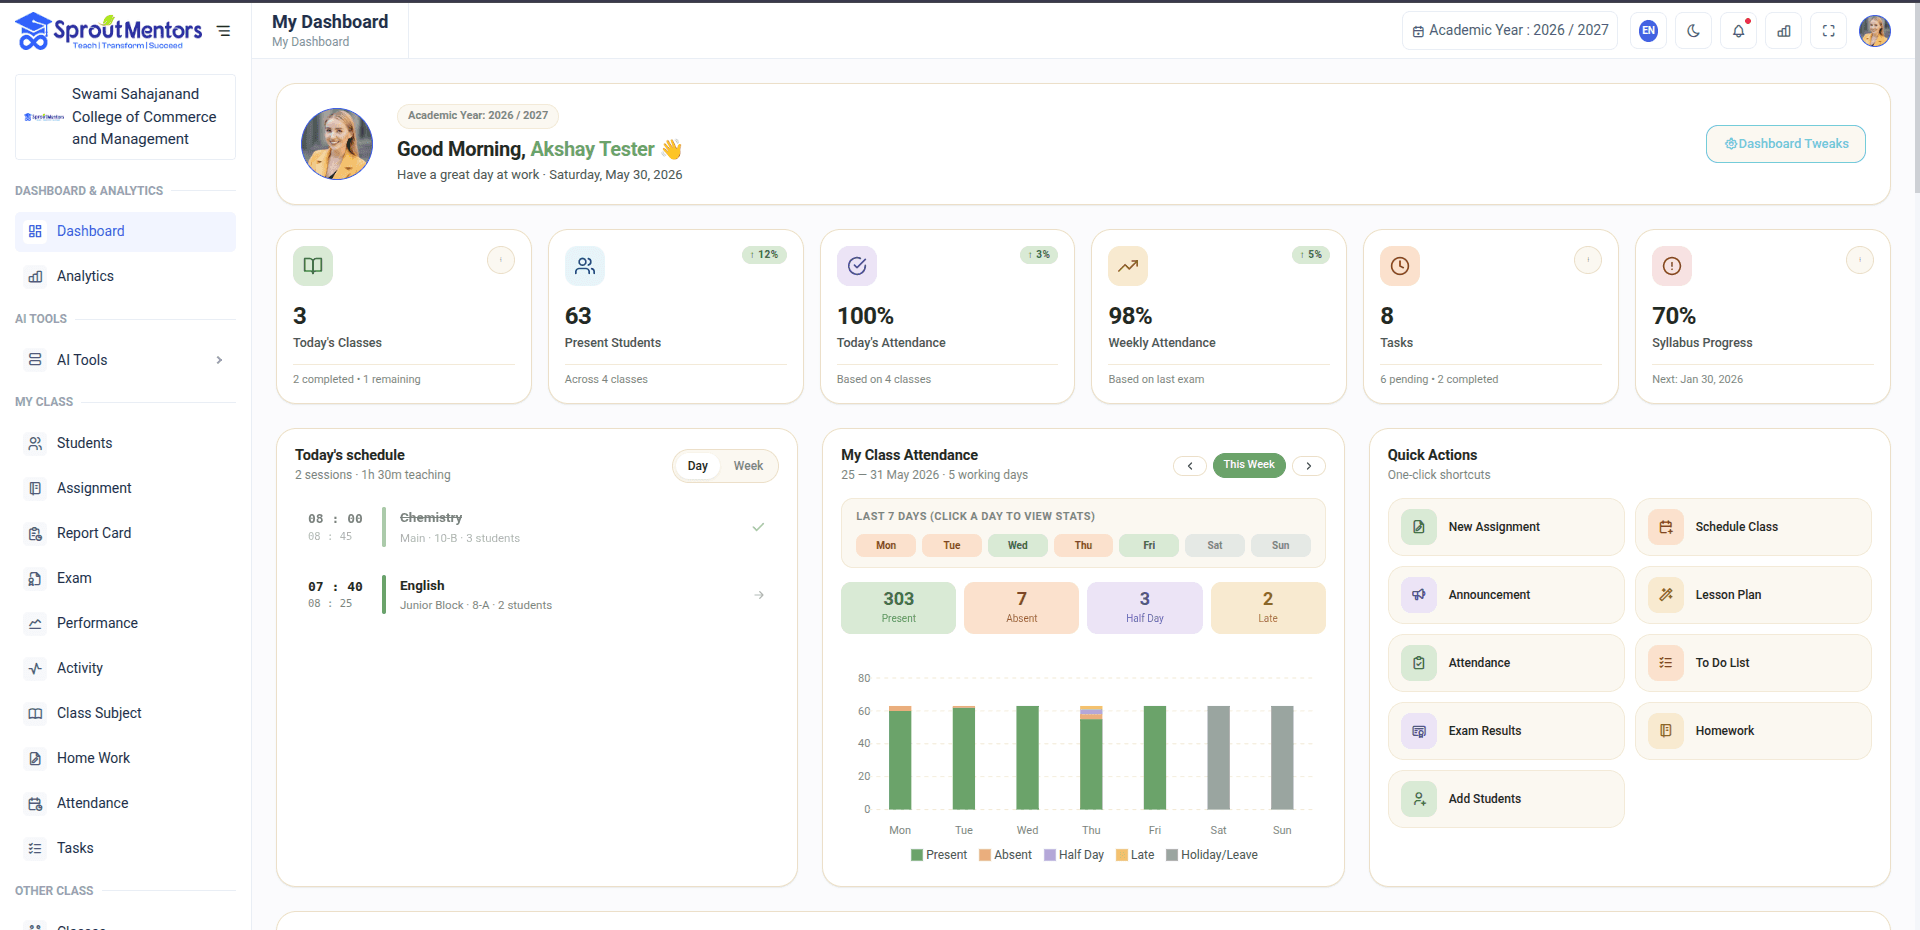Click the This Week button
The image size is (1920, 930).
pos(1249,465)
